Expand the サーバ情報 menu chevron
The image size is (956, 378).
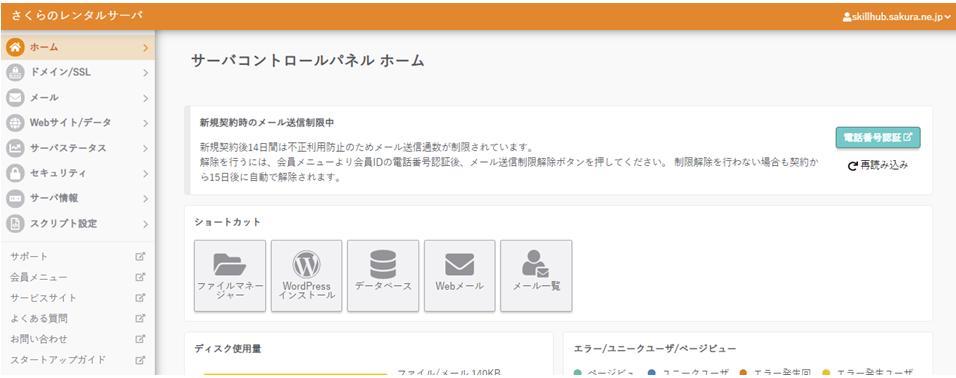click(x=145, y=199)
